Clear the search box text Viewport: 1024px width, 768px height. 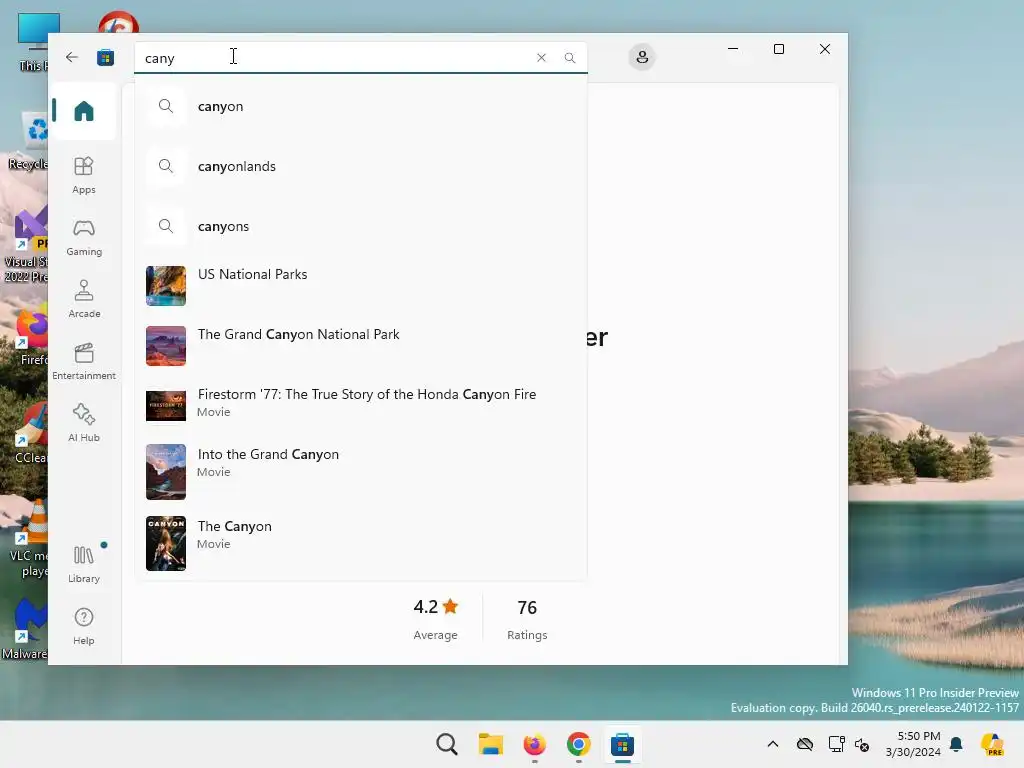pos(541,58)
